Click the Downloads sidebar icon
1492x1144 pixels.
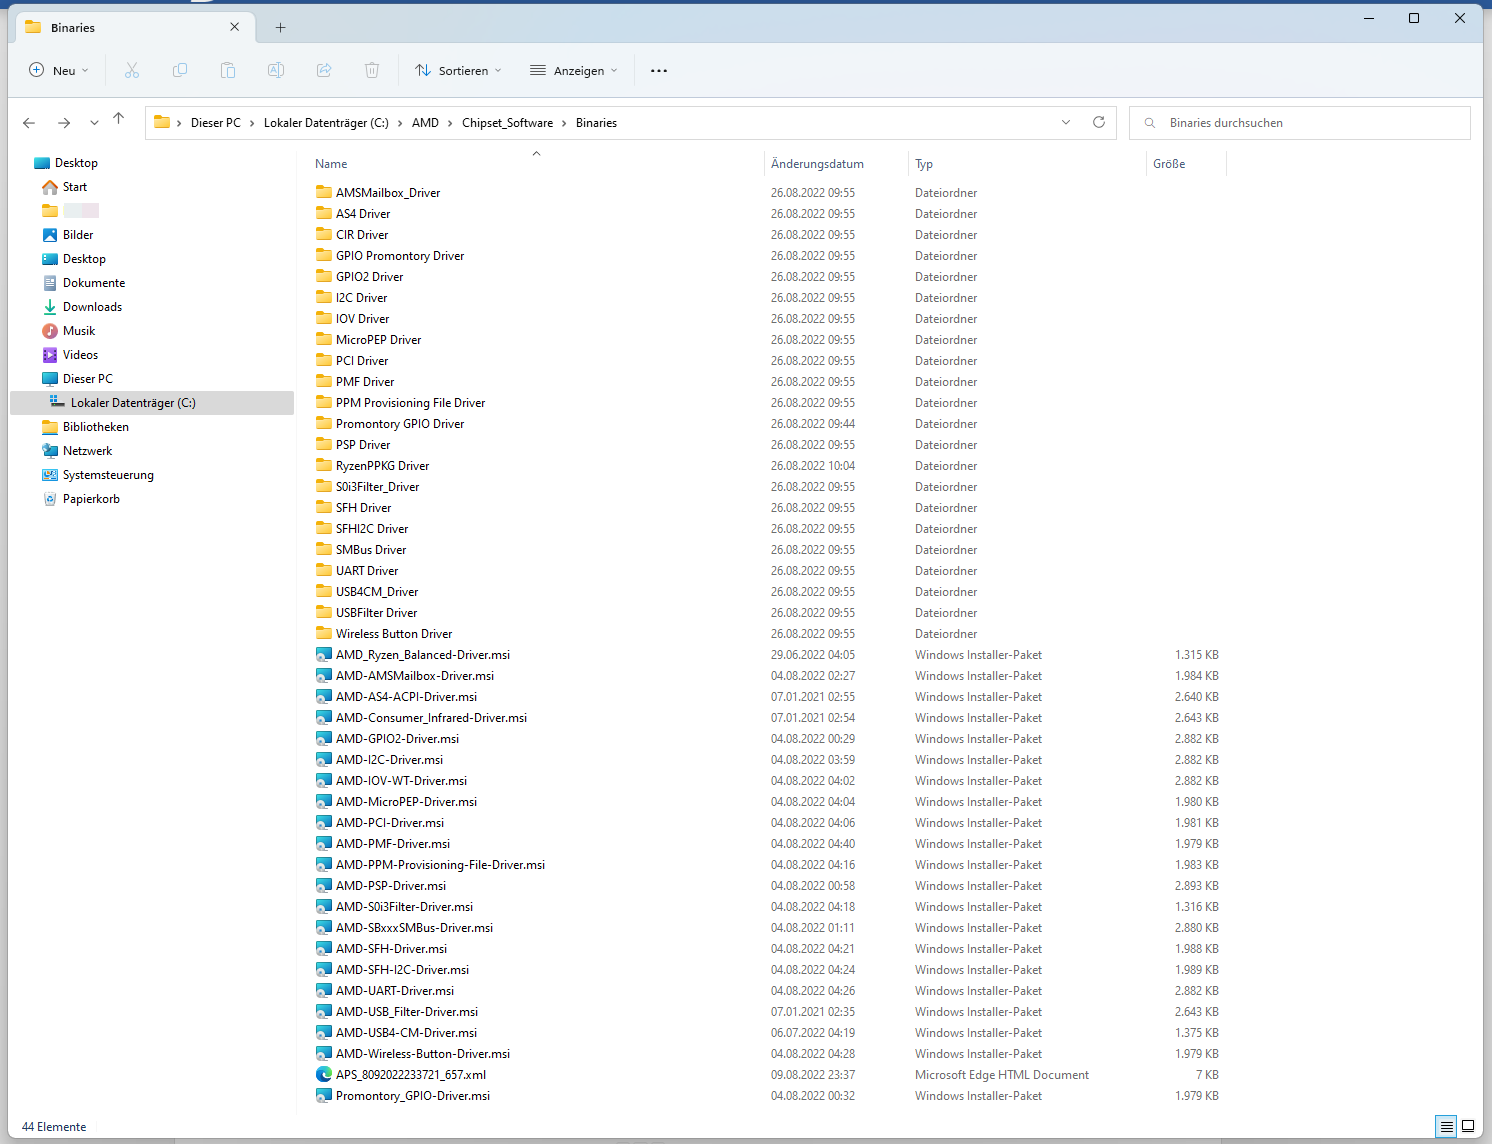tap(50, 307)
